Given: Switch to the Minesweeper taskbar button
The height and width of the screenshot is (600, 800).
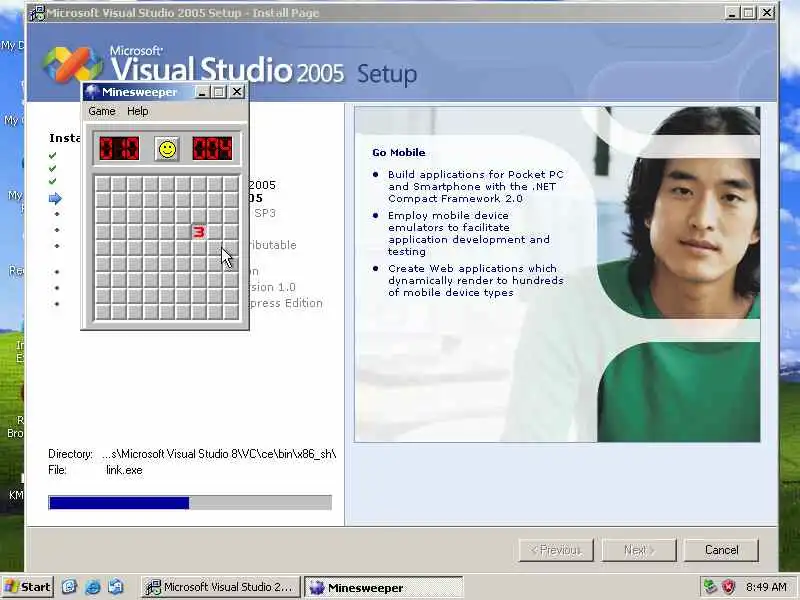Looking at the screenshot, I should (383, 588).
